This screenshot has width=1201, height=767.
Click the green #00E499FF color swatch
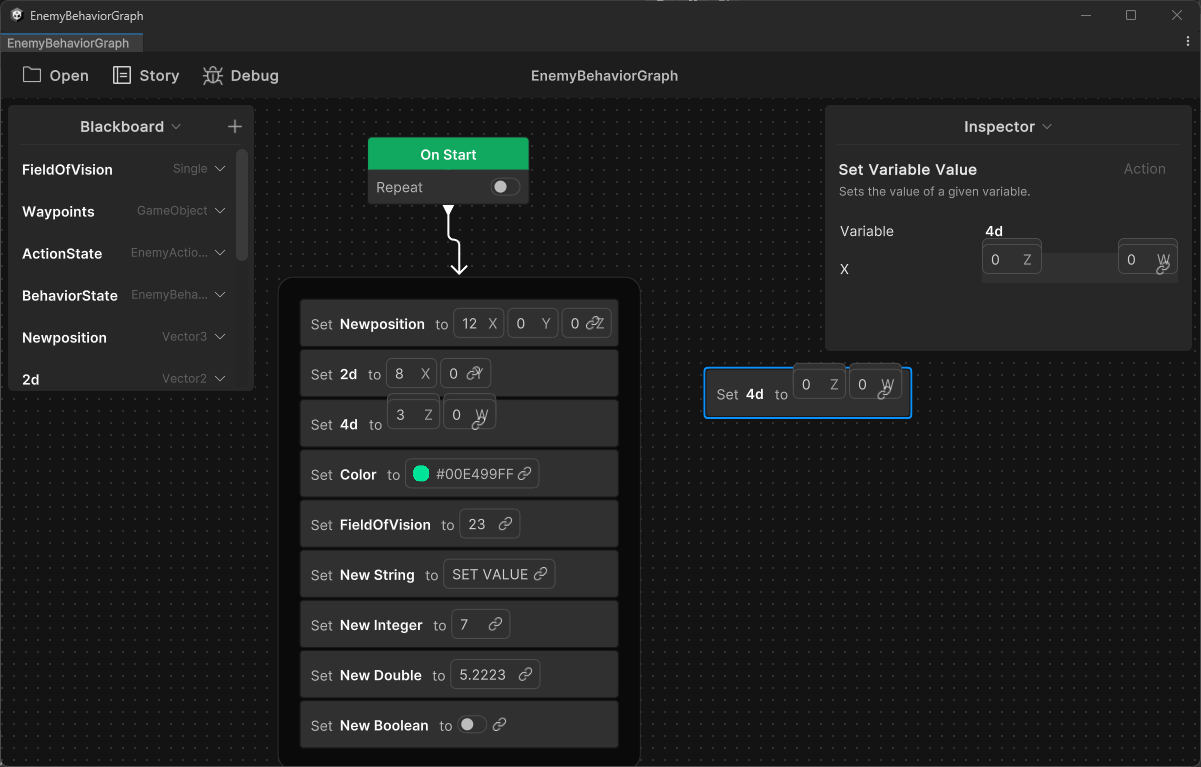420,473
